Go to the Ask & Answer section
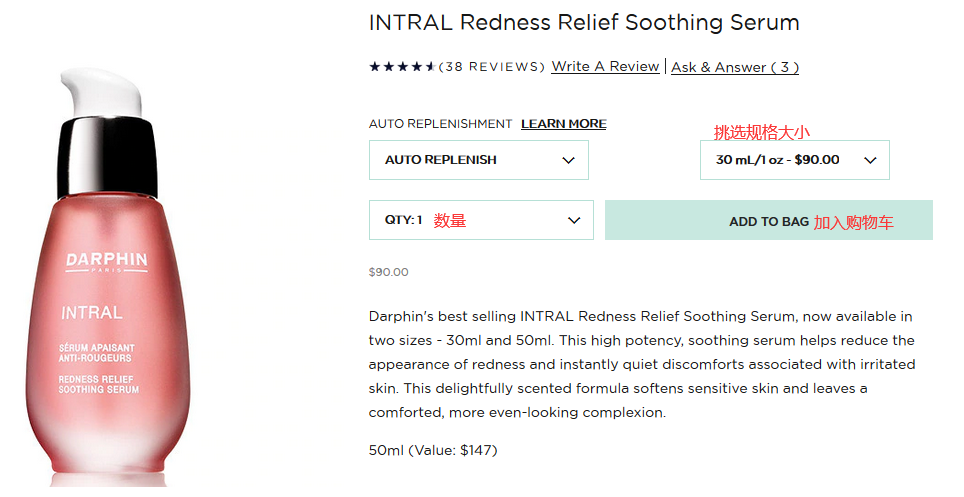This screenshot has width=964, height=497. 734,67
